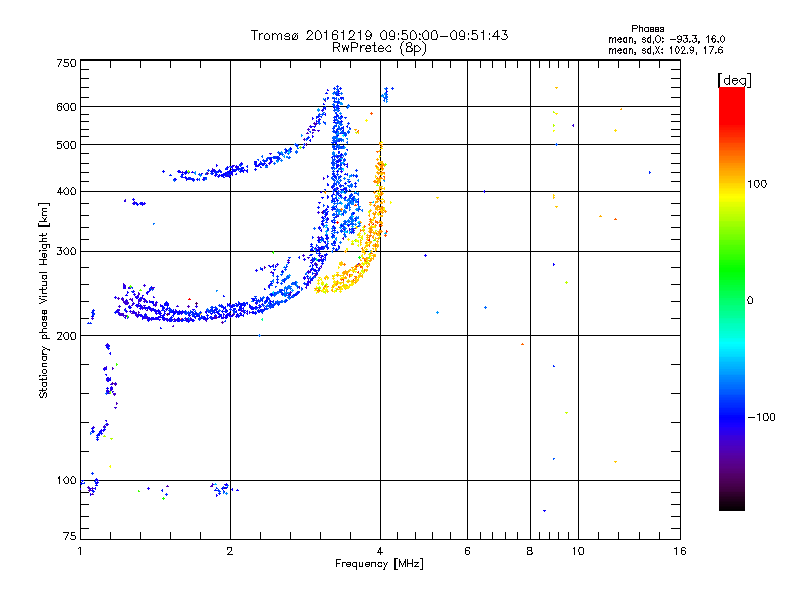Click x-axis tick label '6'
This screenshot has width=800, height=600.
pos(467,551)
